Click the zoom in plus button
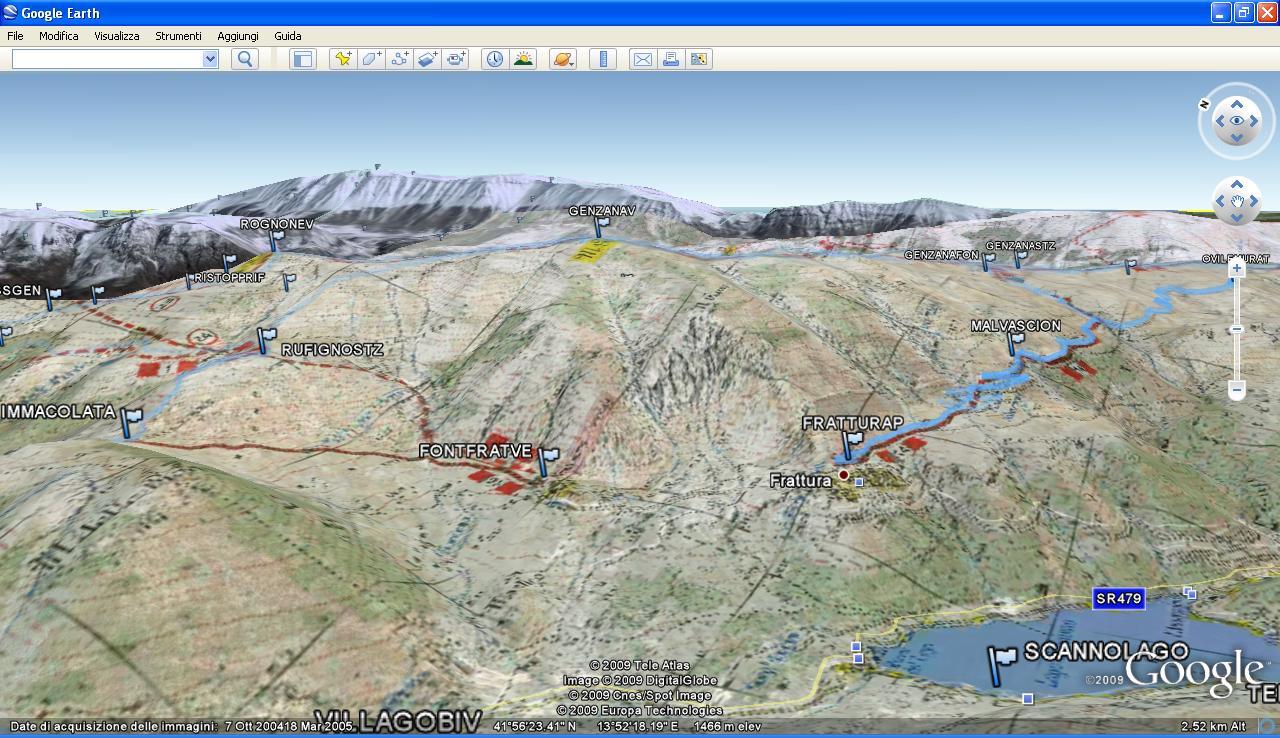This screenshot has width=1280, height=738. (1237, 268)
